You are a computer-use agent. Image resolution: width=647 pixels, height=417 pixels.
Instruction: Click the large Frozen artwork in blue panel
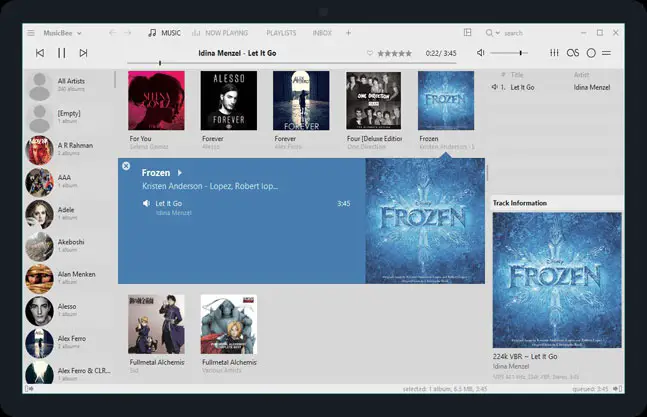425,221
